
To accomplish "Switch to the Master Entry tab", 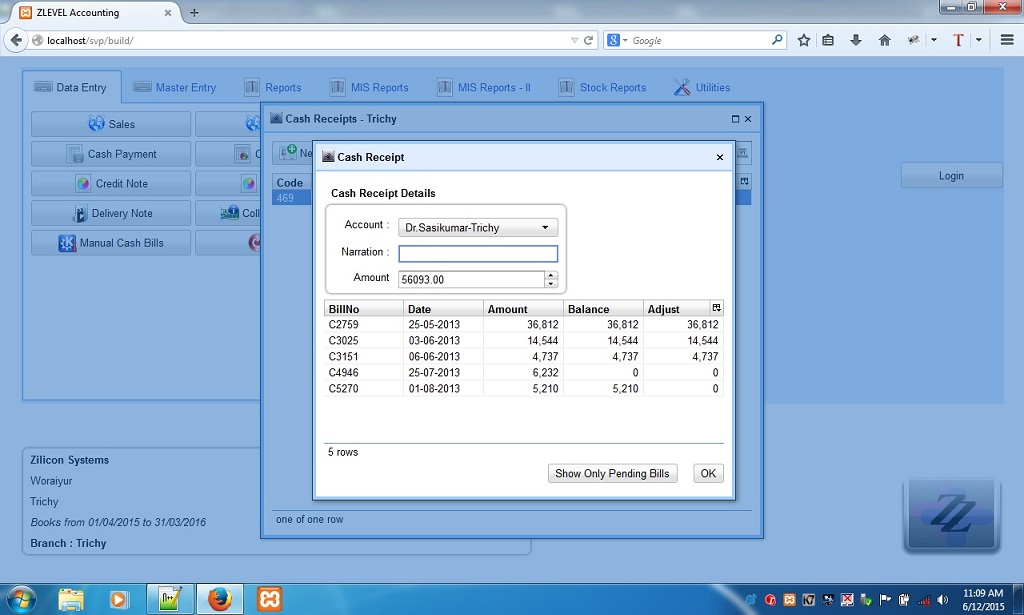I will [x=176, y=87].
